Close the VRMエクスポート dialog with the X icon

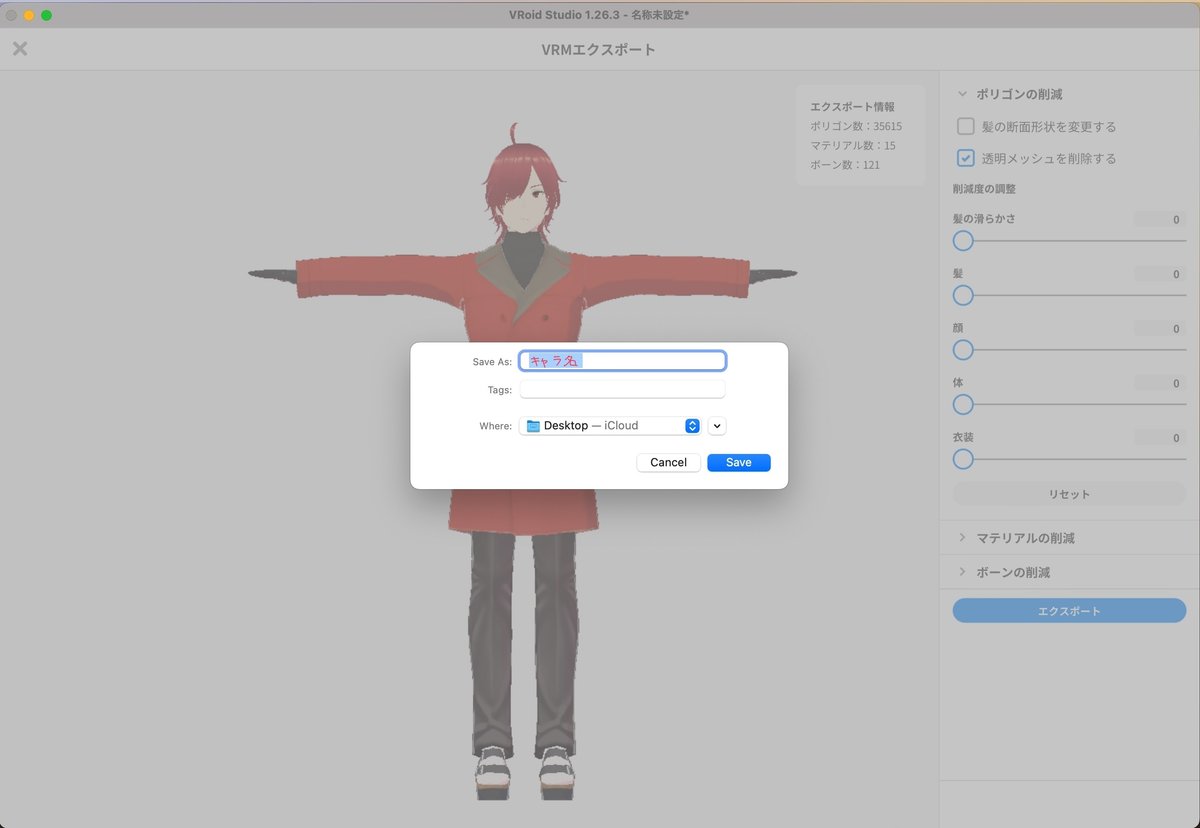(x=20, y=48)
